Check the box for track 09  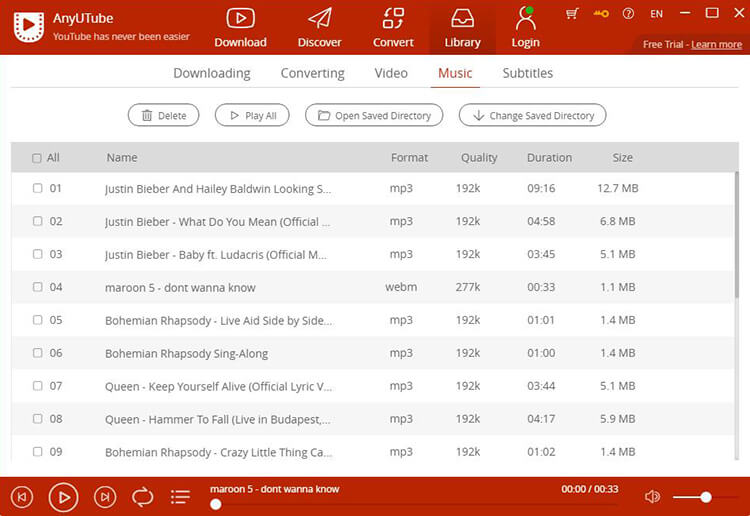pos(37,451)
